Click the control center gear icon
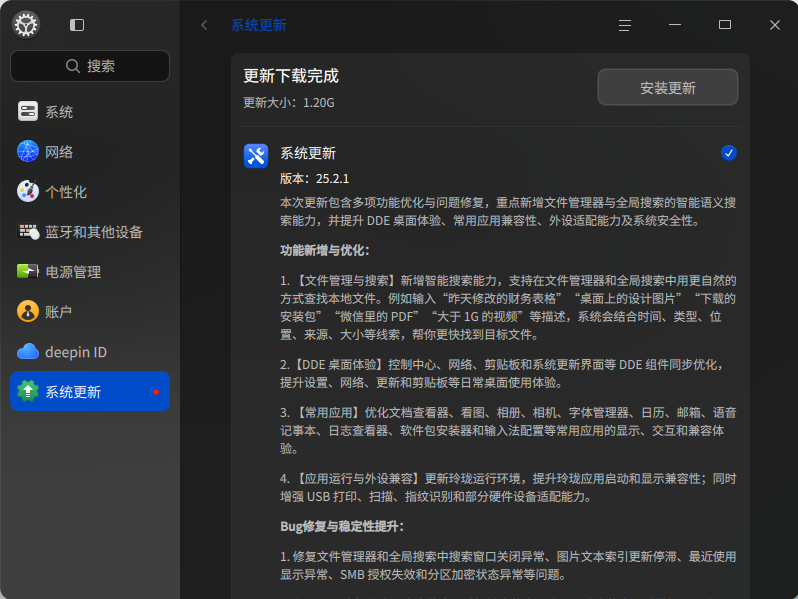798x599 pixels. [26, 24]
